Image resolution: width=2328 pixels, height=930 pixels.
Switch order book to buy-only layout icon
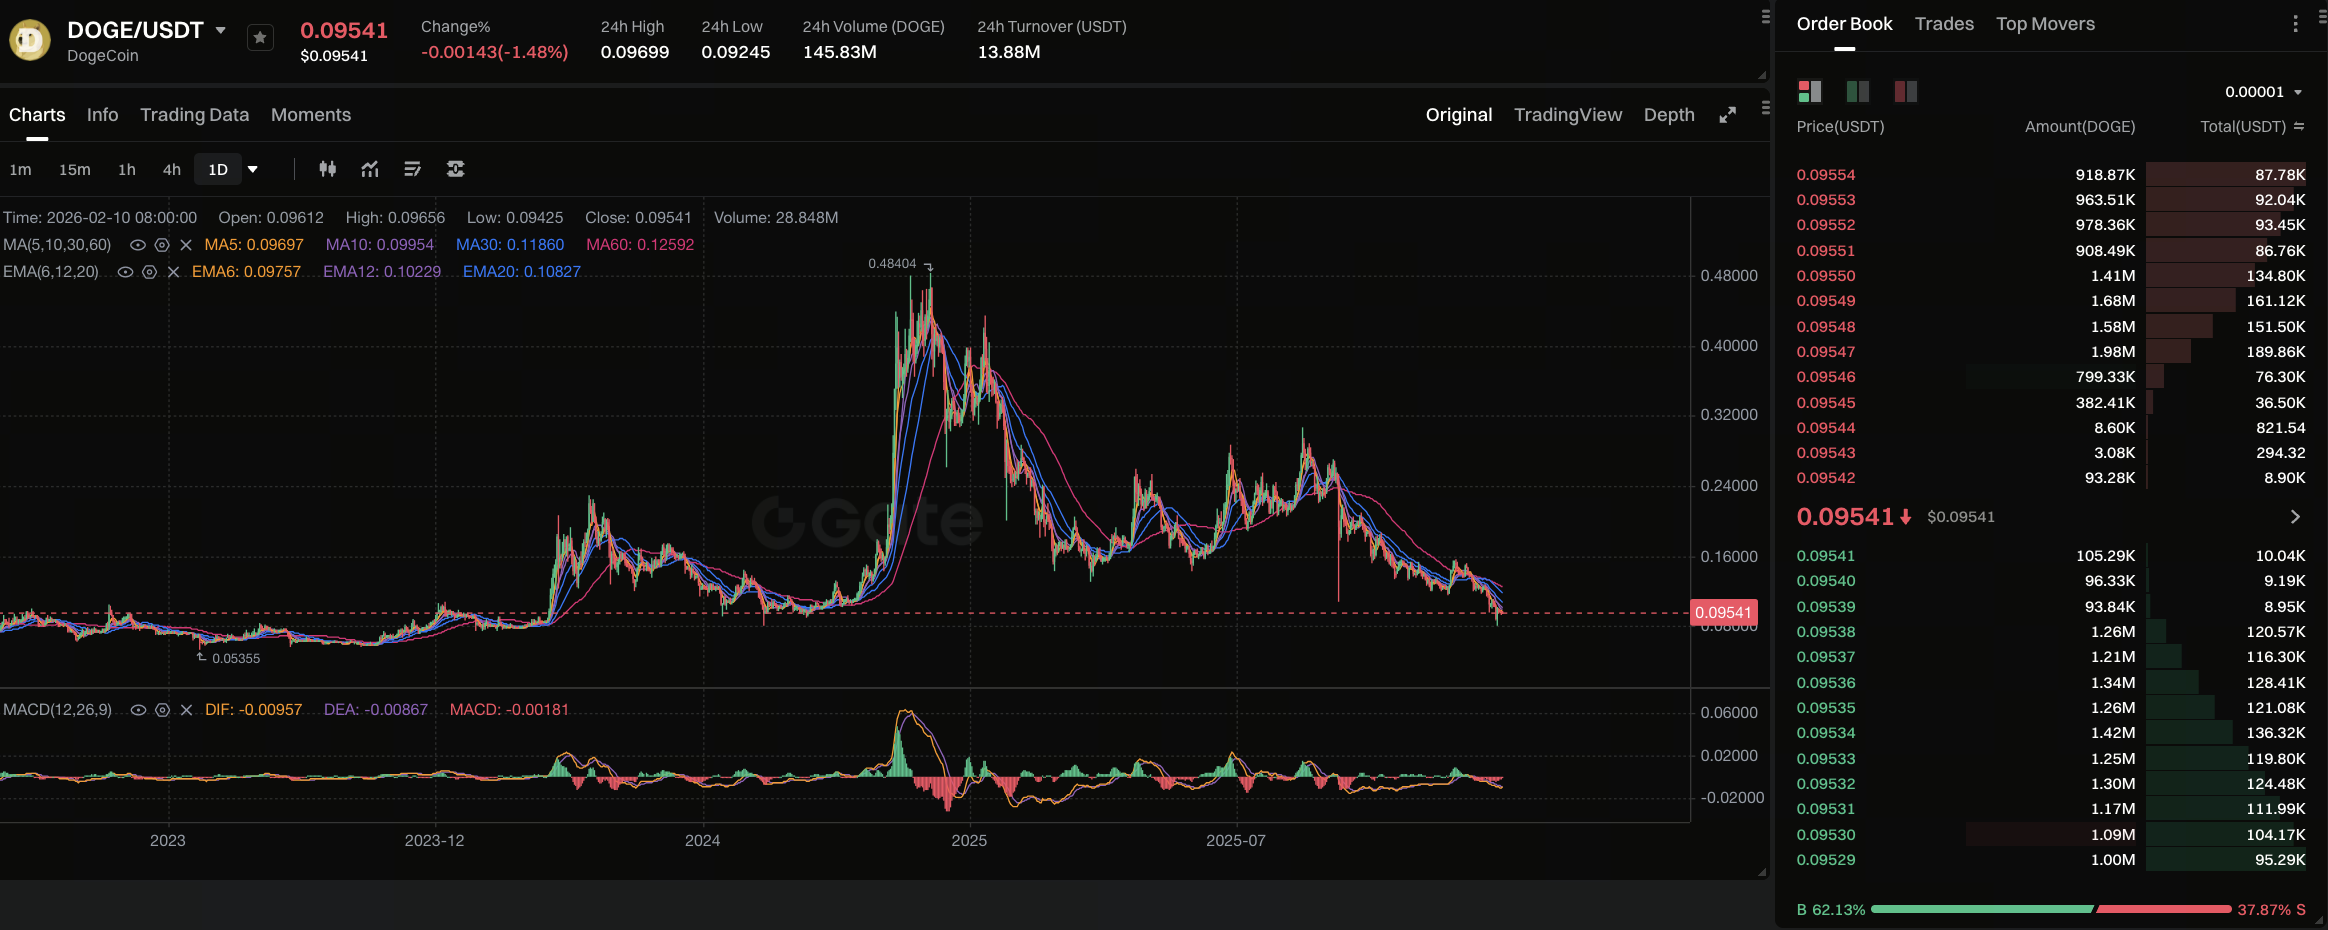(1858, 91)
